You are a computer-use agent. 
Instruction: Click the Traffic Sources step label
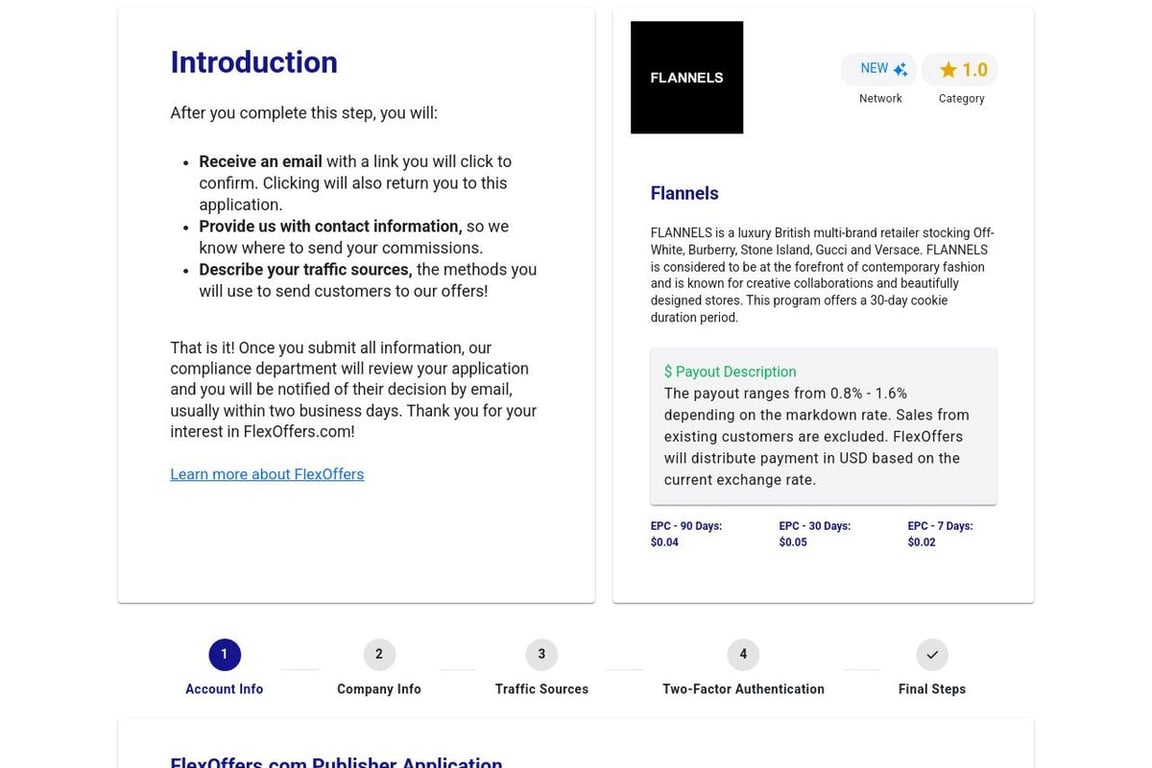(x=541, y=689)
